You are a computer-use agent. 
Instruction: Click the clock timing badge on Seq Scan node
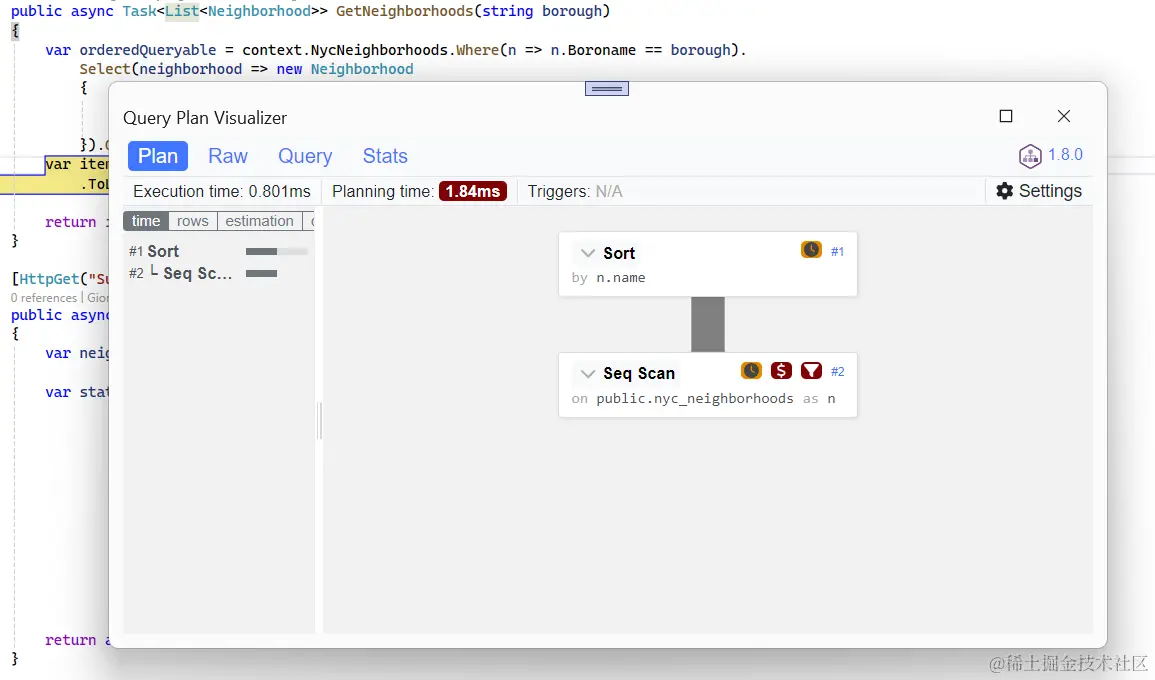751,370
